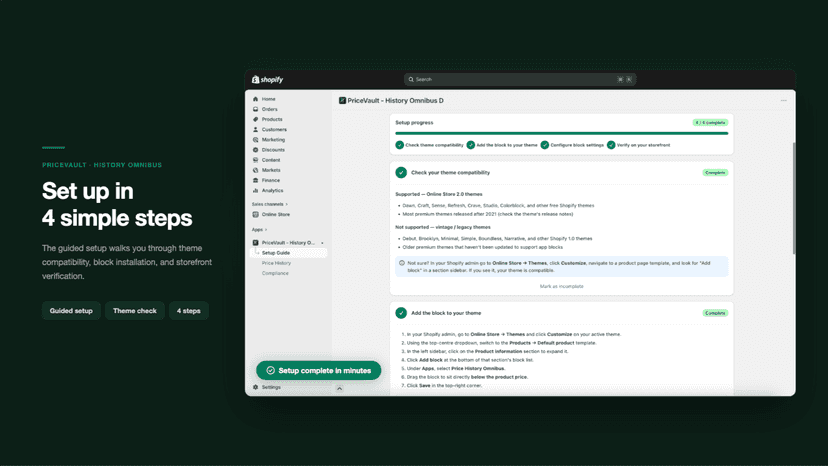Screen dimensions: 828x466
Task: Click the 'Guided setup' pill
Action: pos(71,311)
